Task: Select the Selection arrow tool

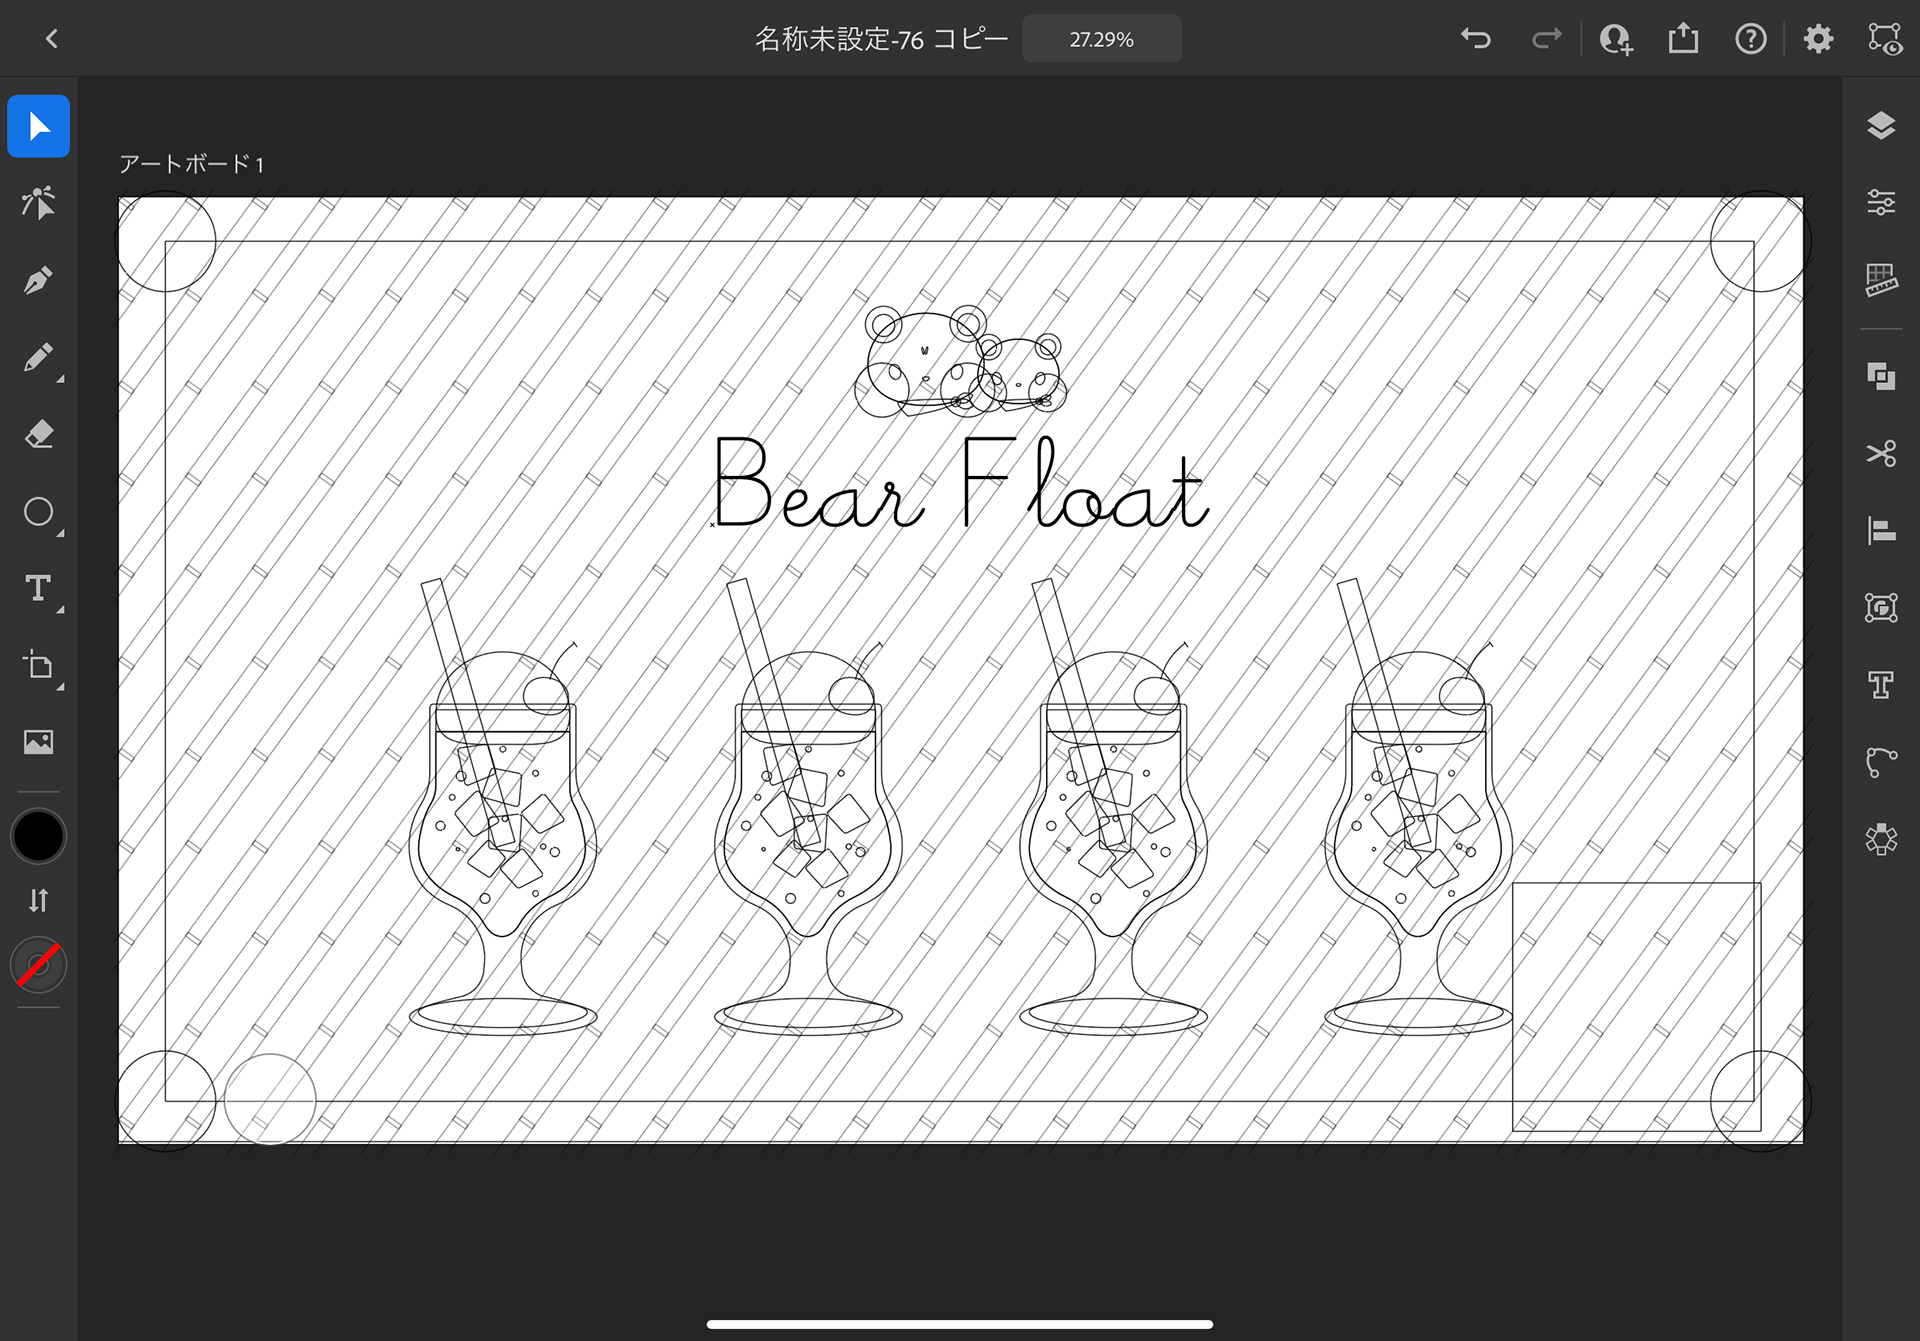Action: tap(38, 126)
